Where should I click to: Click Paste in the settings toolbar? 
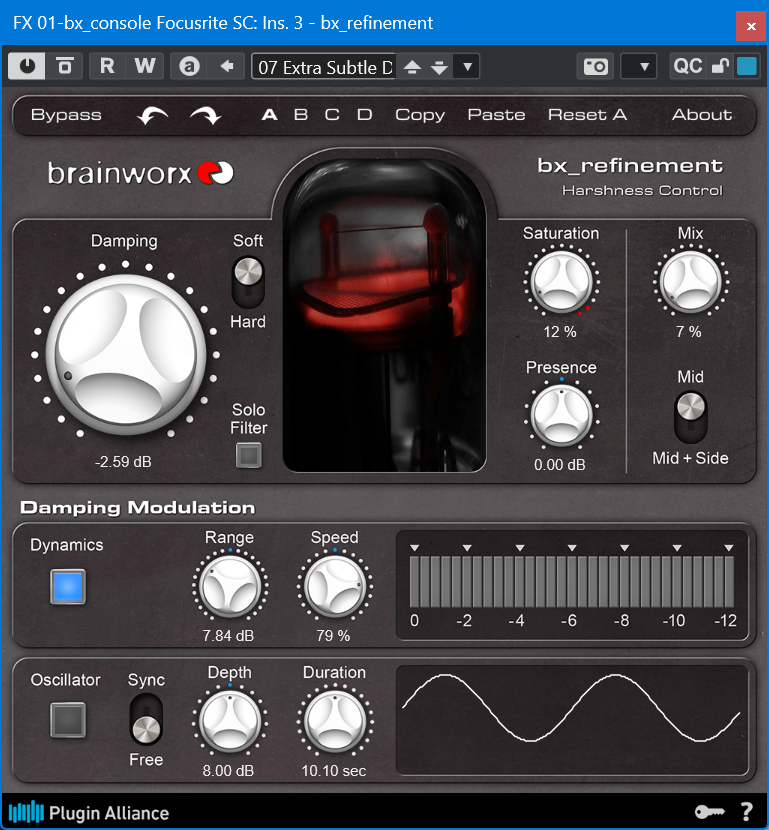point(496,115)
